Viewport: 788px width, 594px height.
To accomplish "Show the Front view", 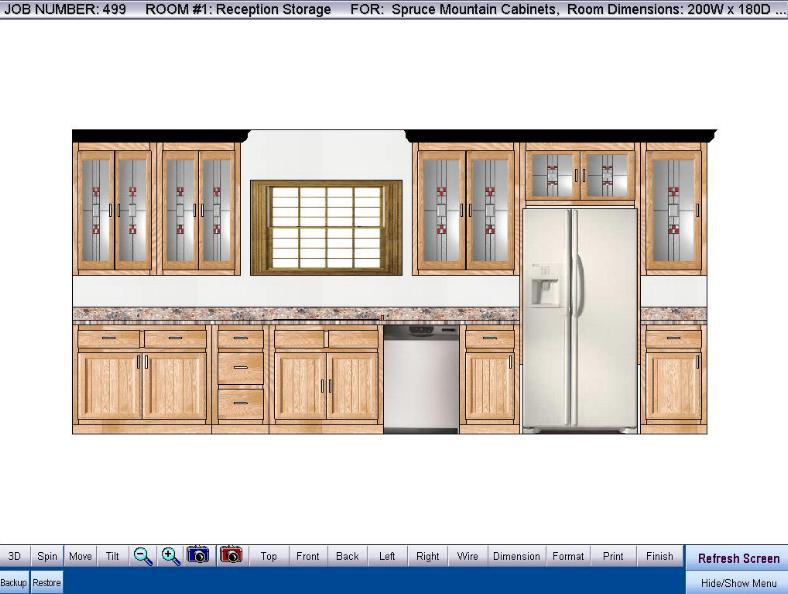I will [x=308, y=556].
